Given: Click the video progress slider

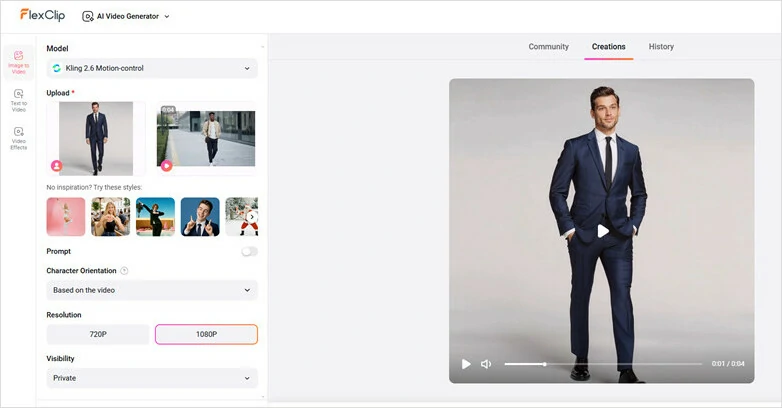Looking at the screenshot, I should click(603, 364).
